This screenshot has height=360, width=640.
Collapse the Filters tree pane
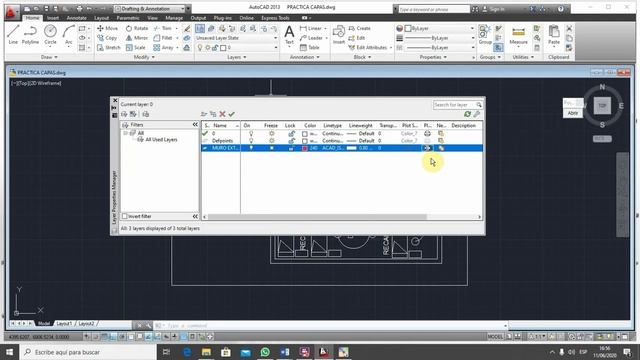(195, 124)
